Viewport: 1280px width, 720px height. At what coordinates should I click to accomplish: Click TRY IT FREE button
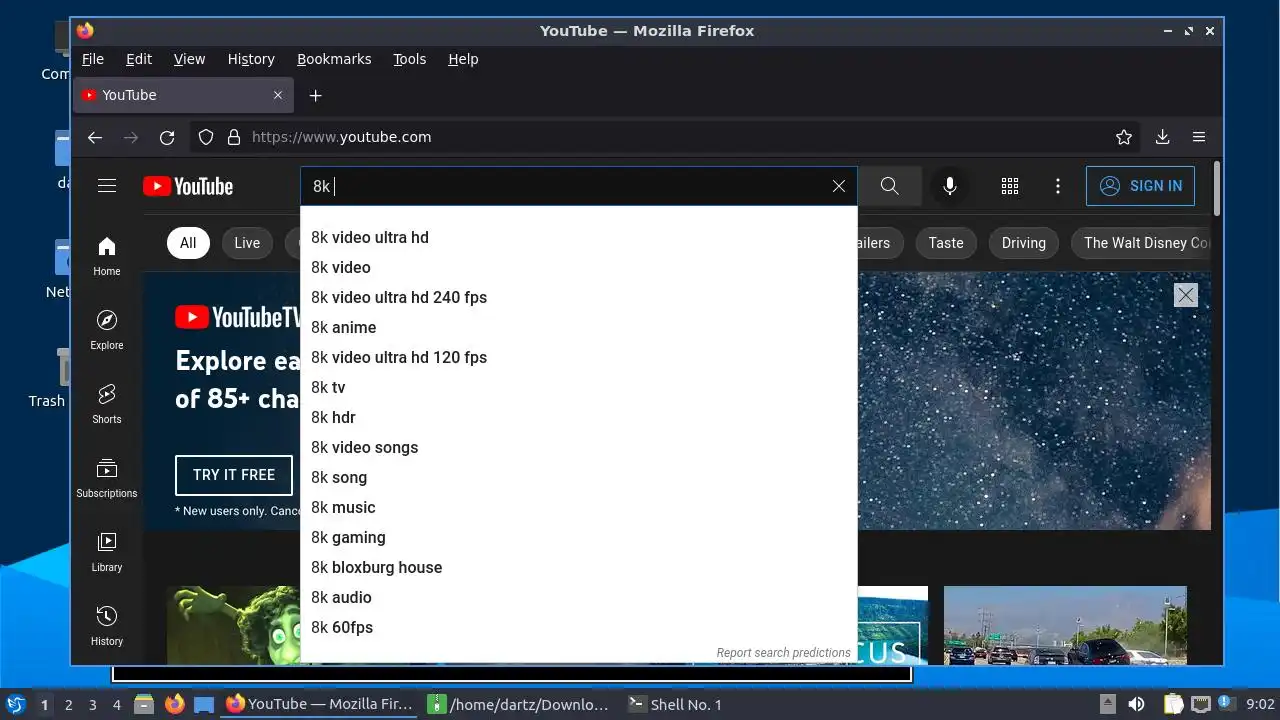click(234, 475)
